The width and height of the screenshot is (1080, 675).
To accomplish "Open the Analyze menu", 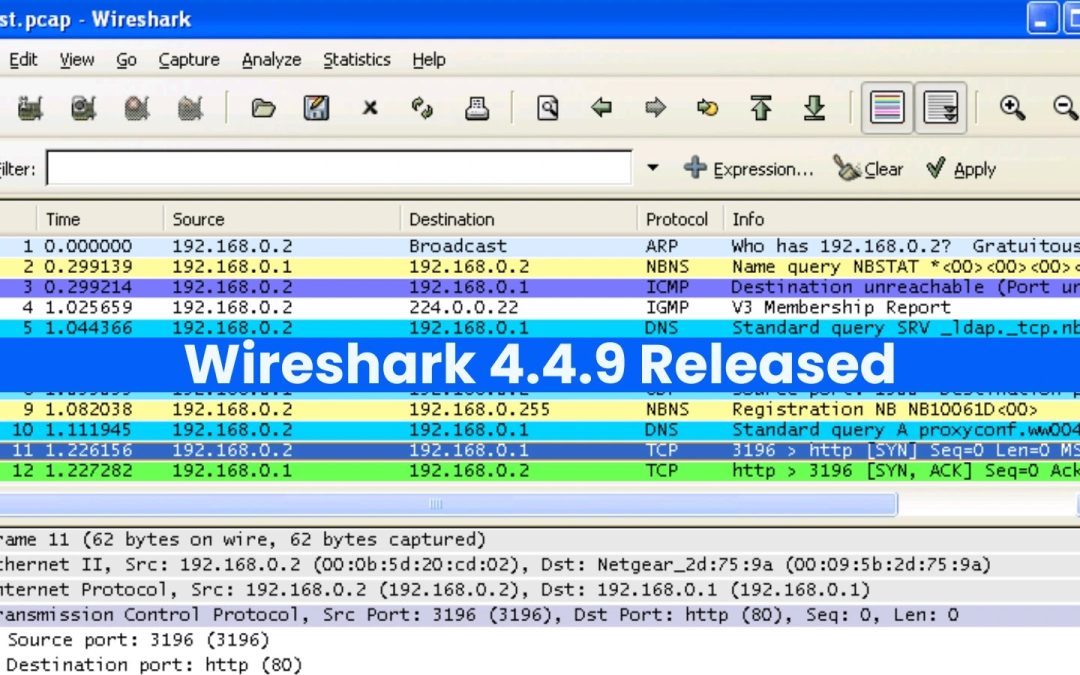I will 271,60.
